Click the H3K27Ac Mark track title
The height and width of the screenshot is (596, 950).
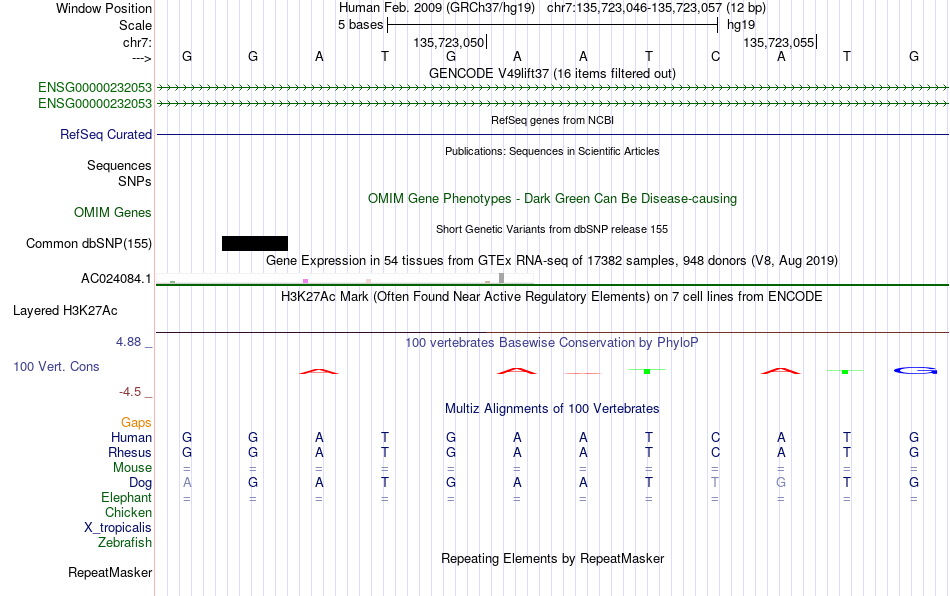click(x=553, y=296)
